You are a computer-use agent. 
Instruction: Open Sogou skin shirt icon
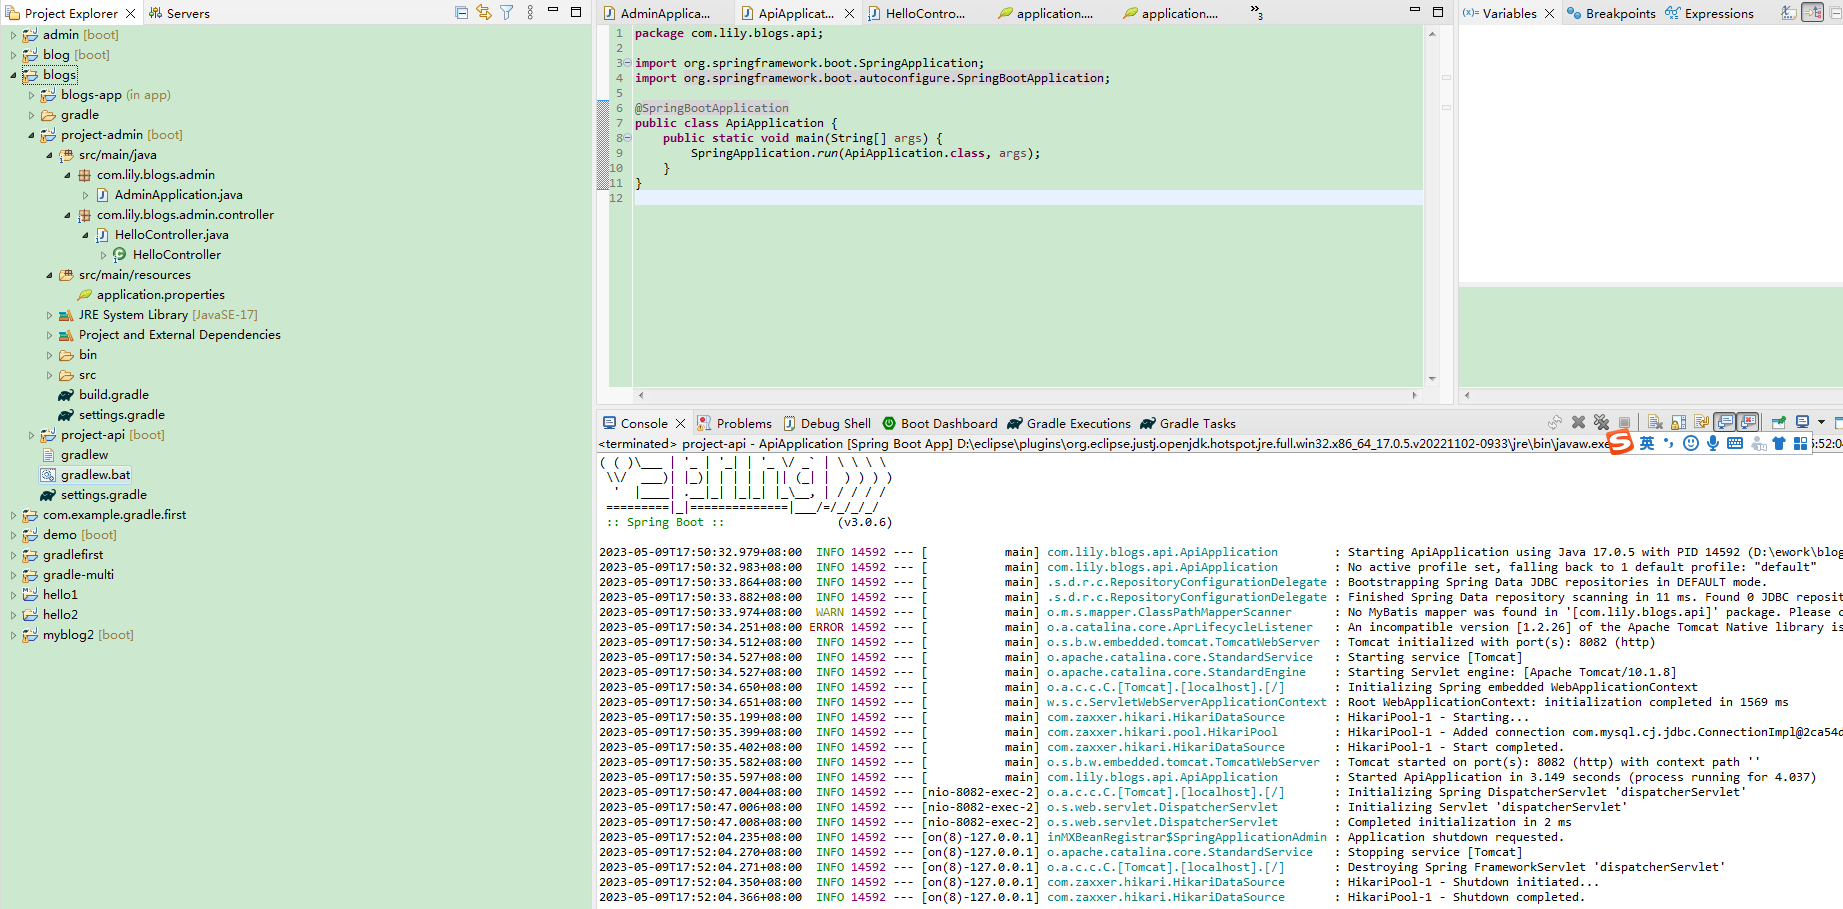[1779, 443]
